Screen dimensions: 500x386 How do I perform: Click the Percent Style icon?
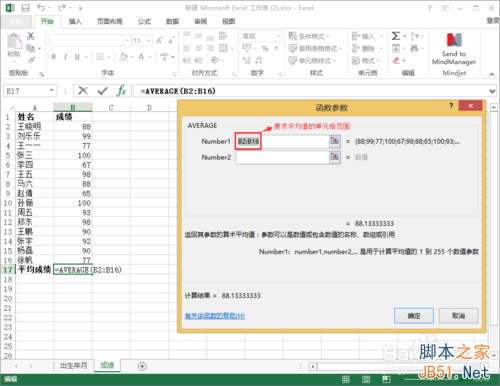click(x=265, y=49)
